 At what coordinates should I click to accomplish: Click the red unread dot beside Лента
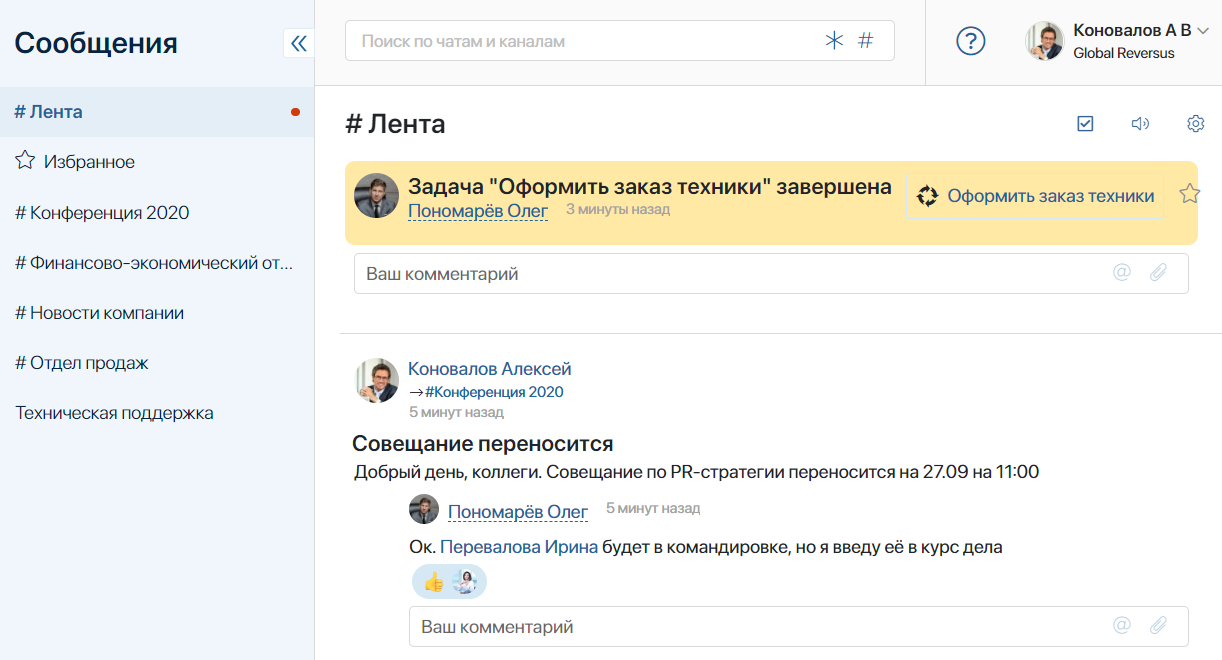pos(295,112)
